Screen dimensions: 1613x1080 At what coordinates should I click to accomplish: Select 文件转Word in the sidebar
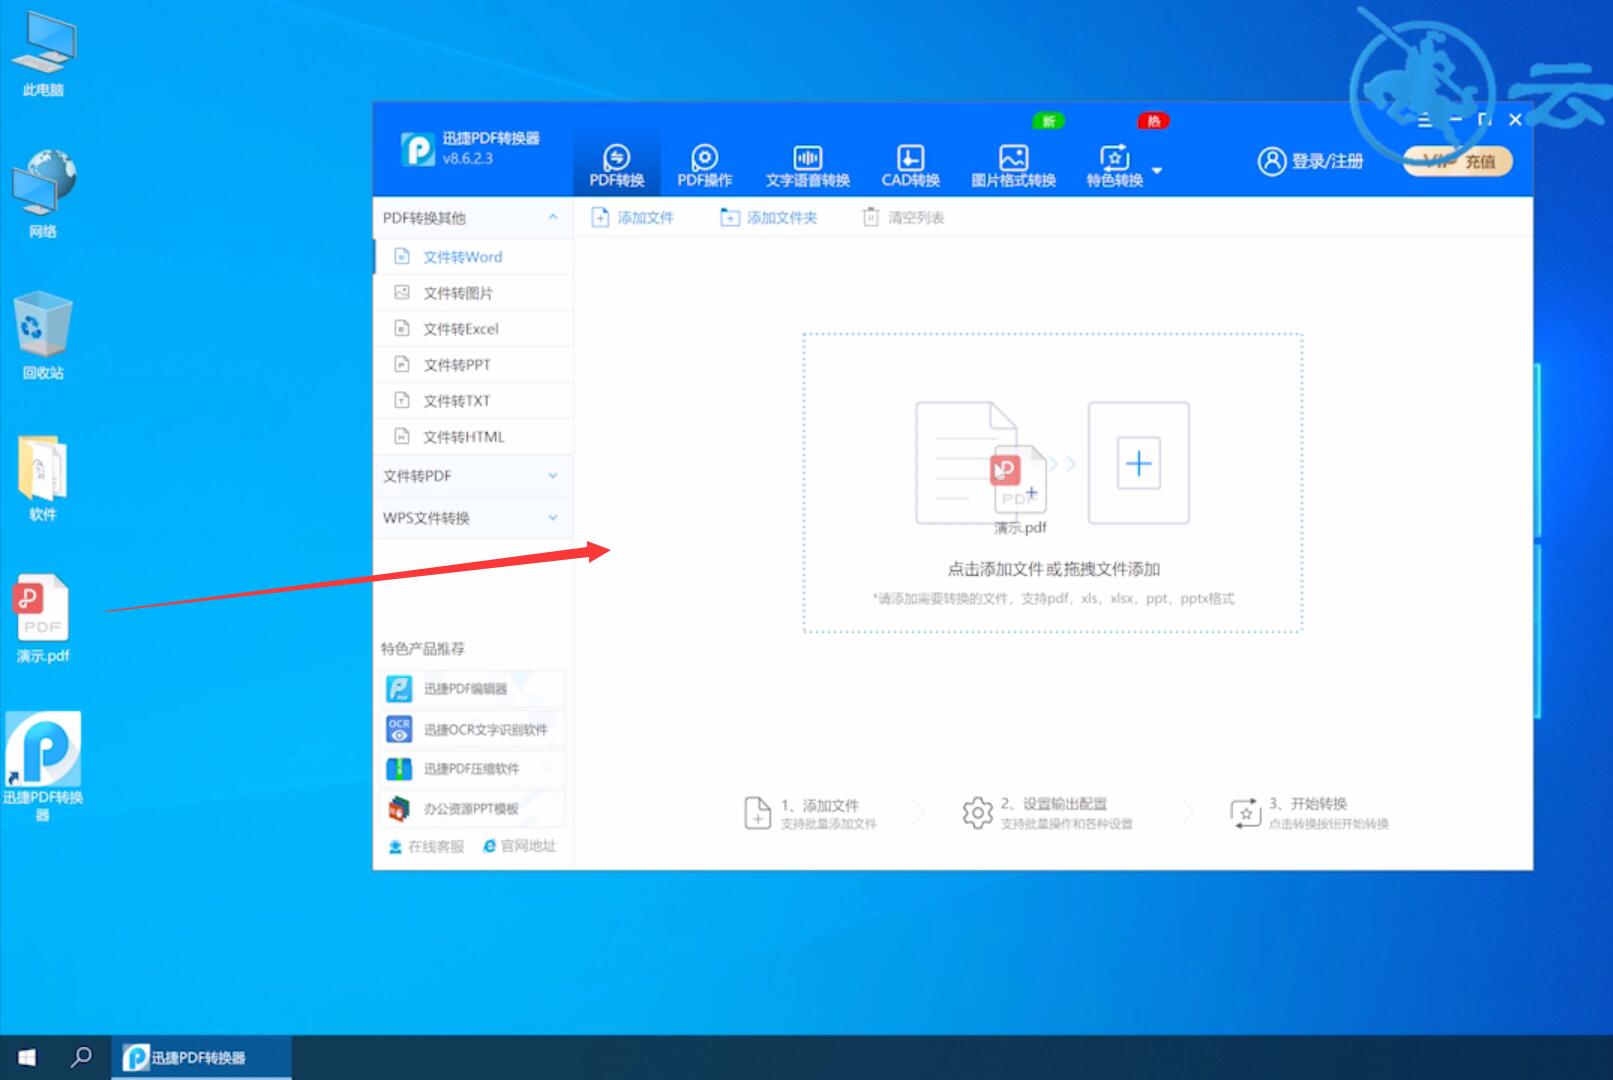(473, 256)
